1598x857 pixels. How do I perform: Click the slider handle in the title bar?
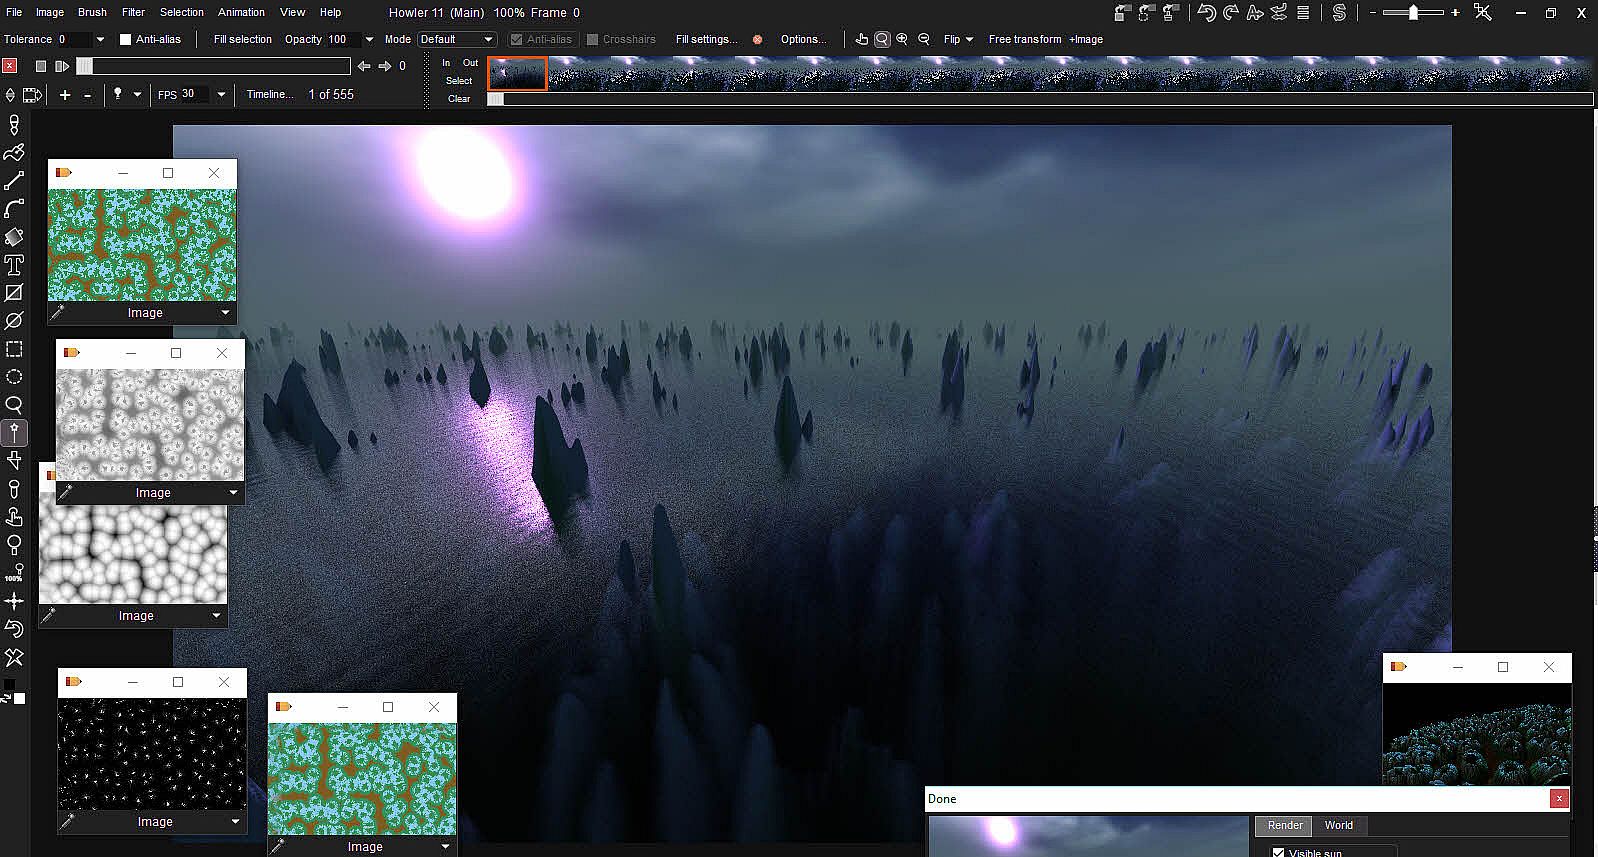pyautogui.click(x=1413, y=13)
